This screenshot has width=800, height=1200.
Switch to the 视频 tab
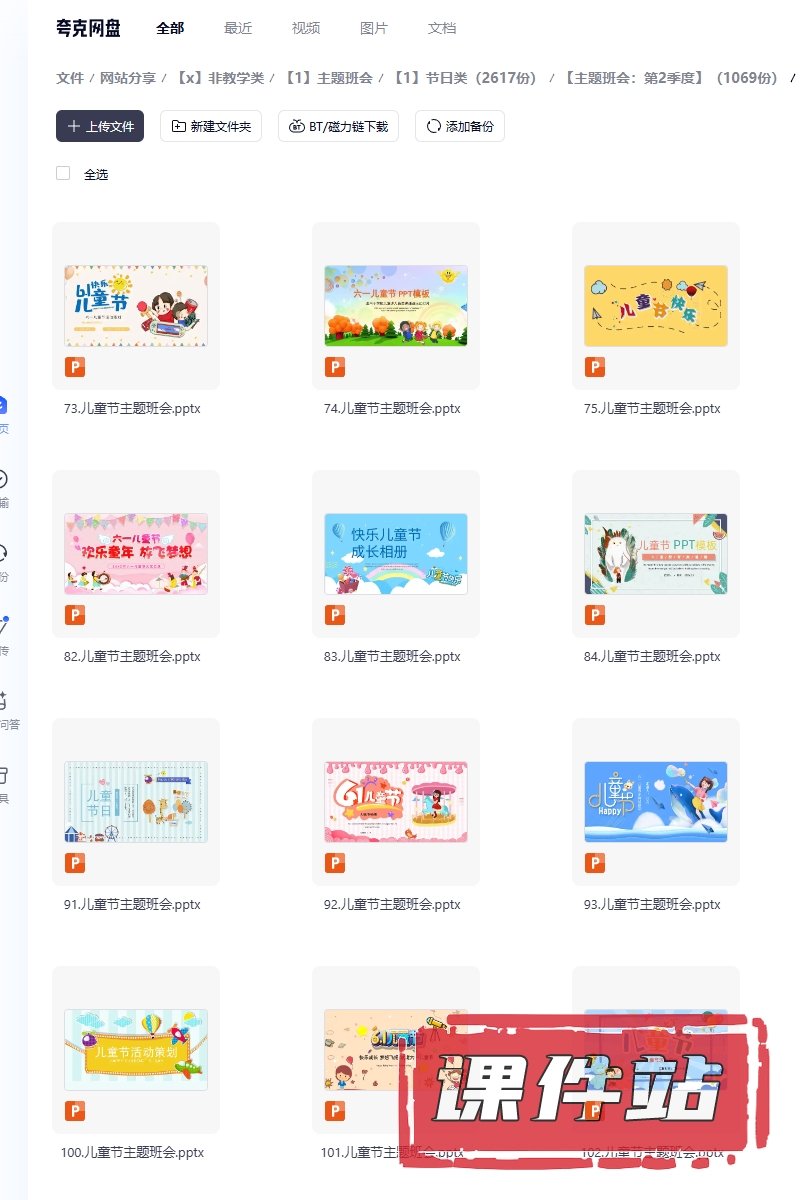[x=306, y=28]
